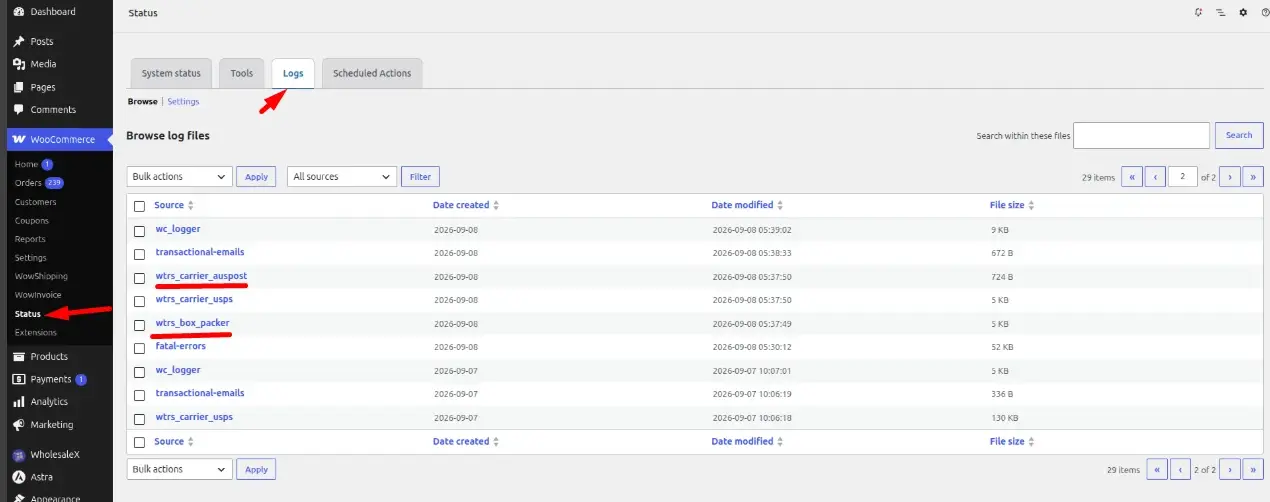Focus the Search within these files field

pos(1141,135)
